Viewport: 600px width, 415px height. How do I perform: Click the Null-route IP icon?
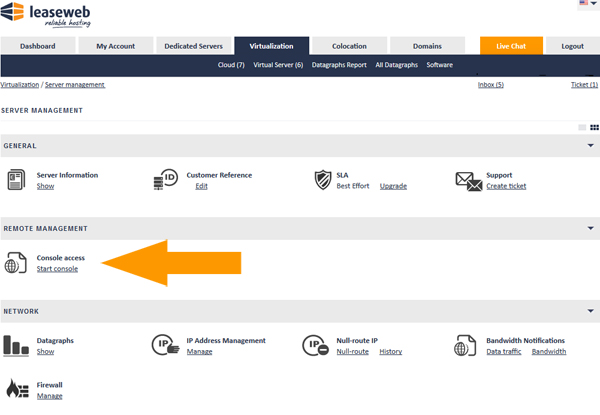[316, 346]
